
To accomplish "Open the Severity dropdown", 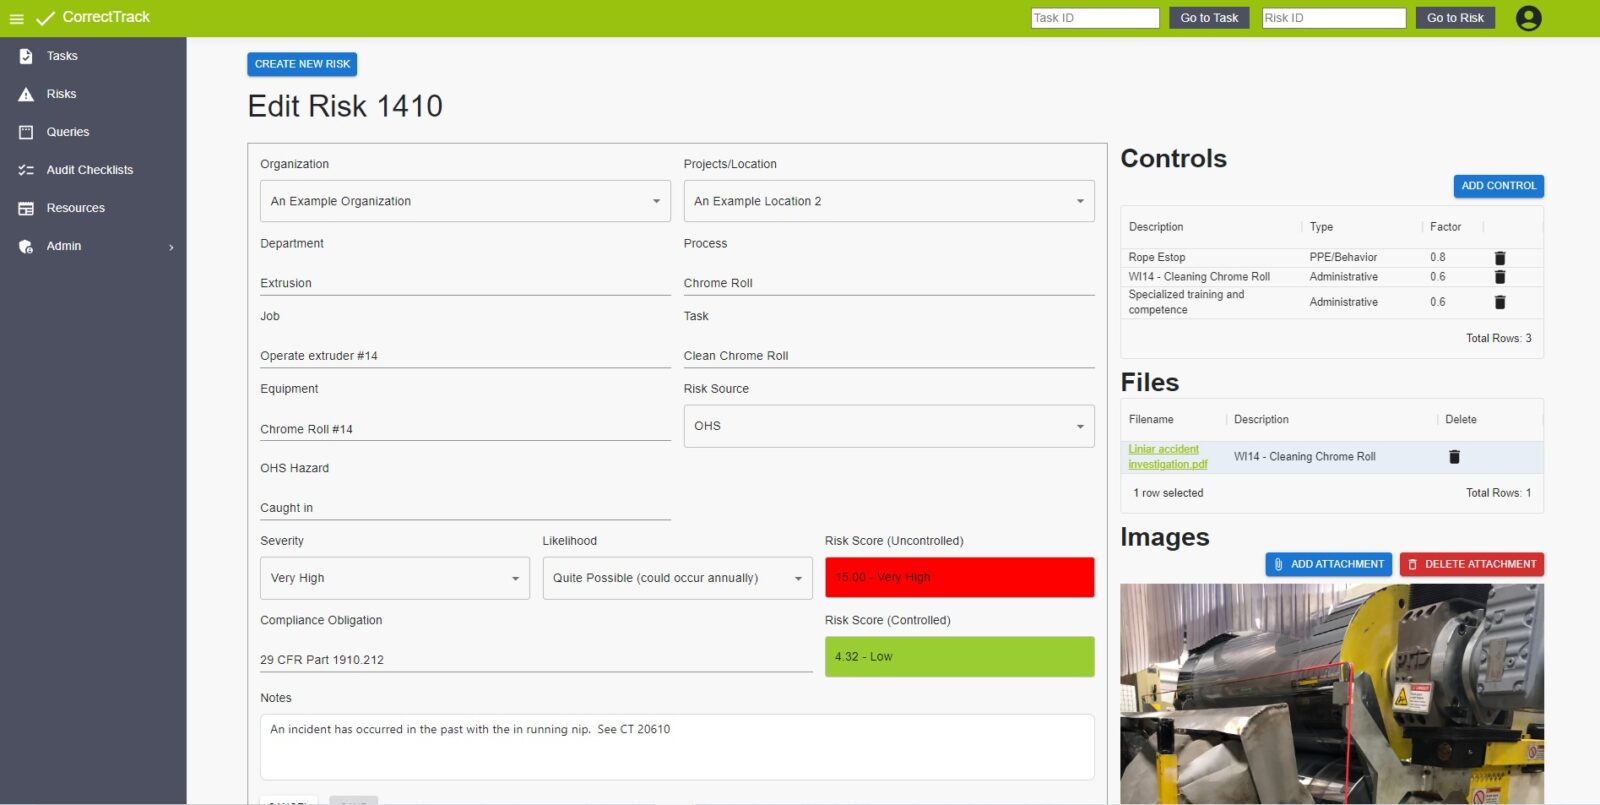I will click(x=395, y=578).
